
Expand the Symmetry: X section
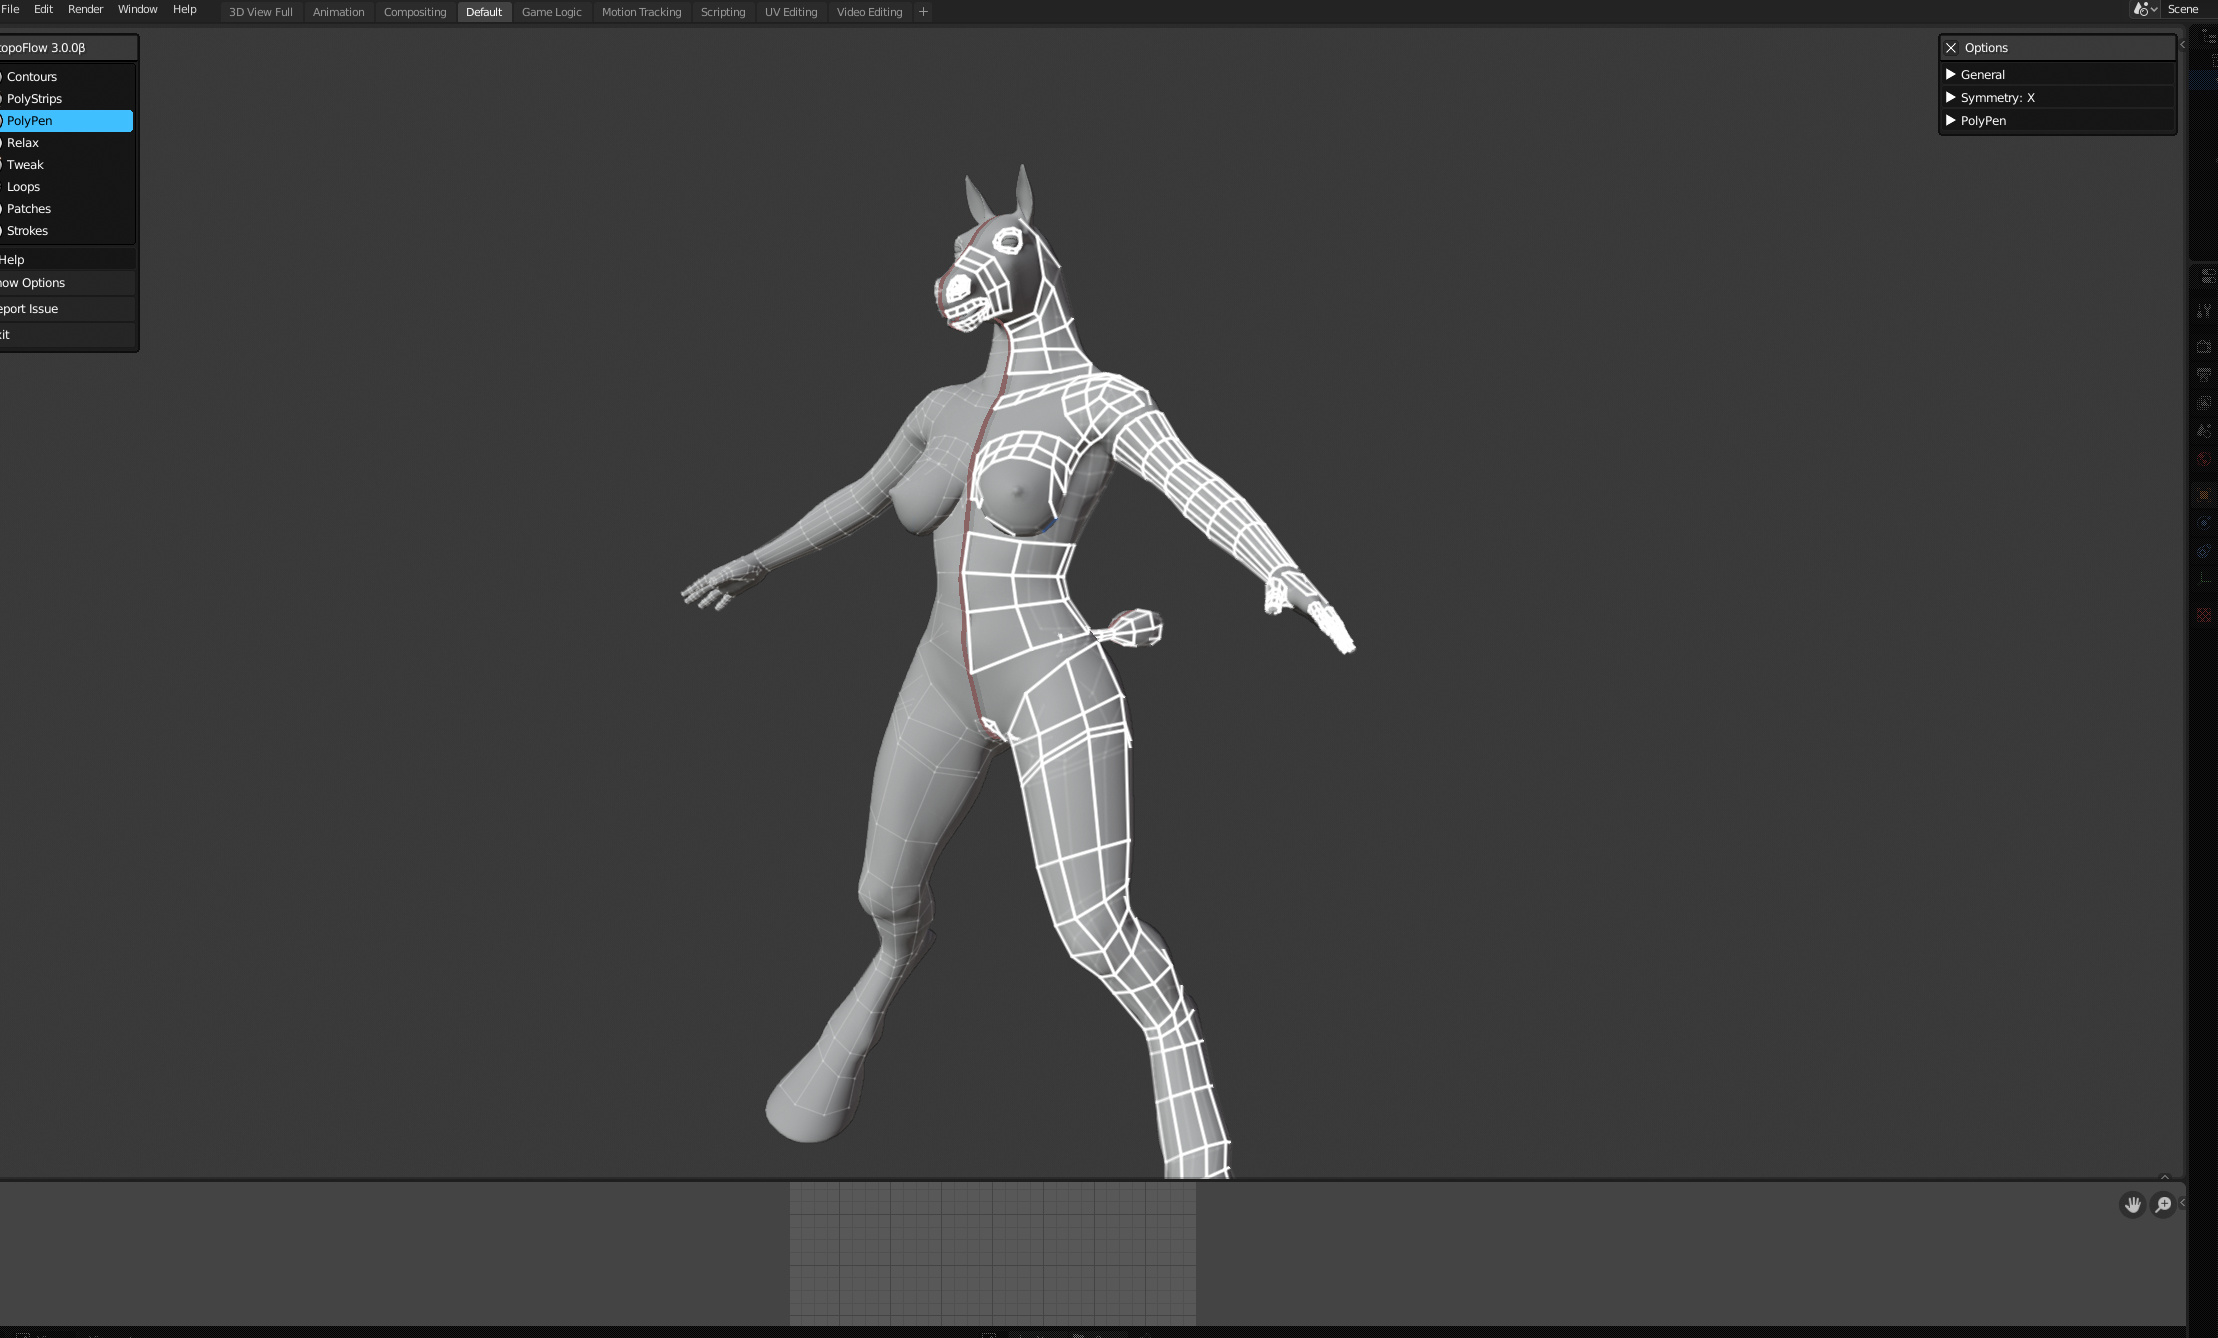pyautogui.click(x=1997, y=98)
